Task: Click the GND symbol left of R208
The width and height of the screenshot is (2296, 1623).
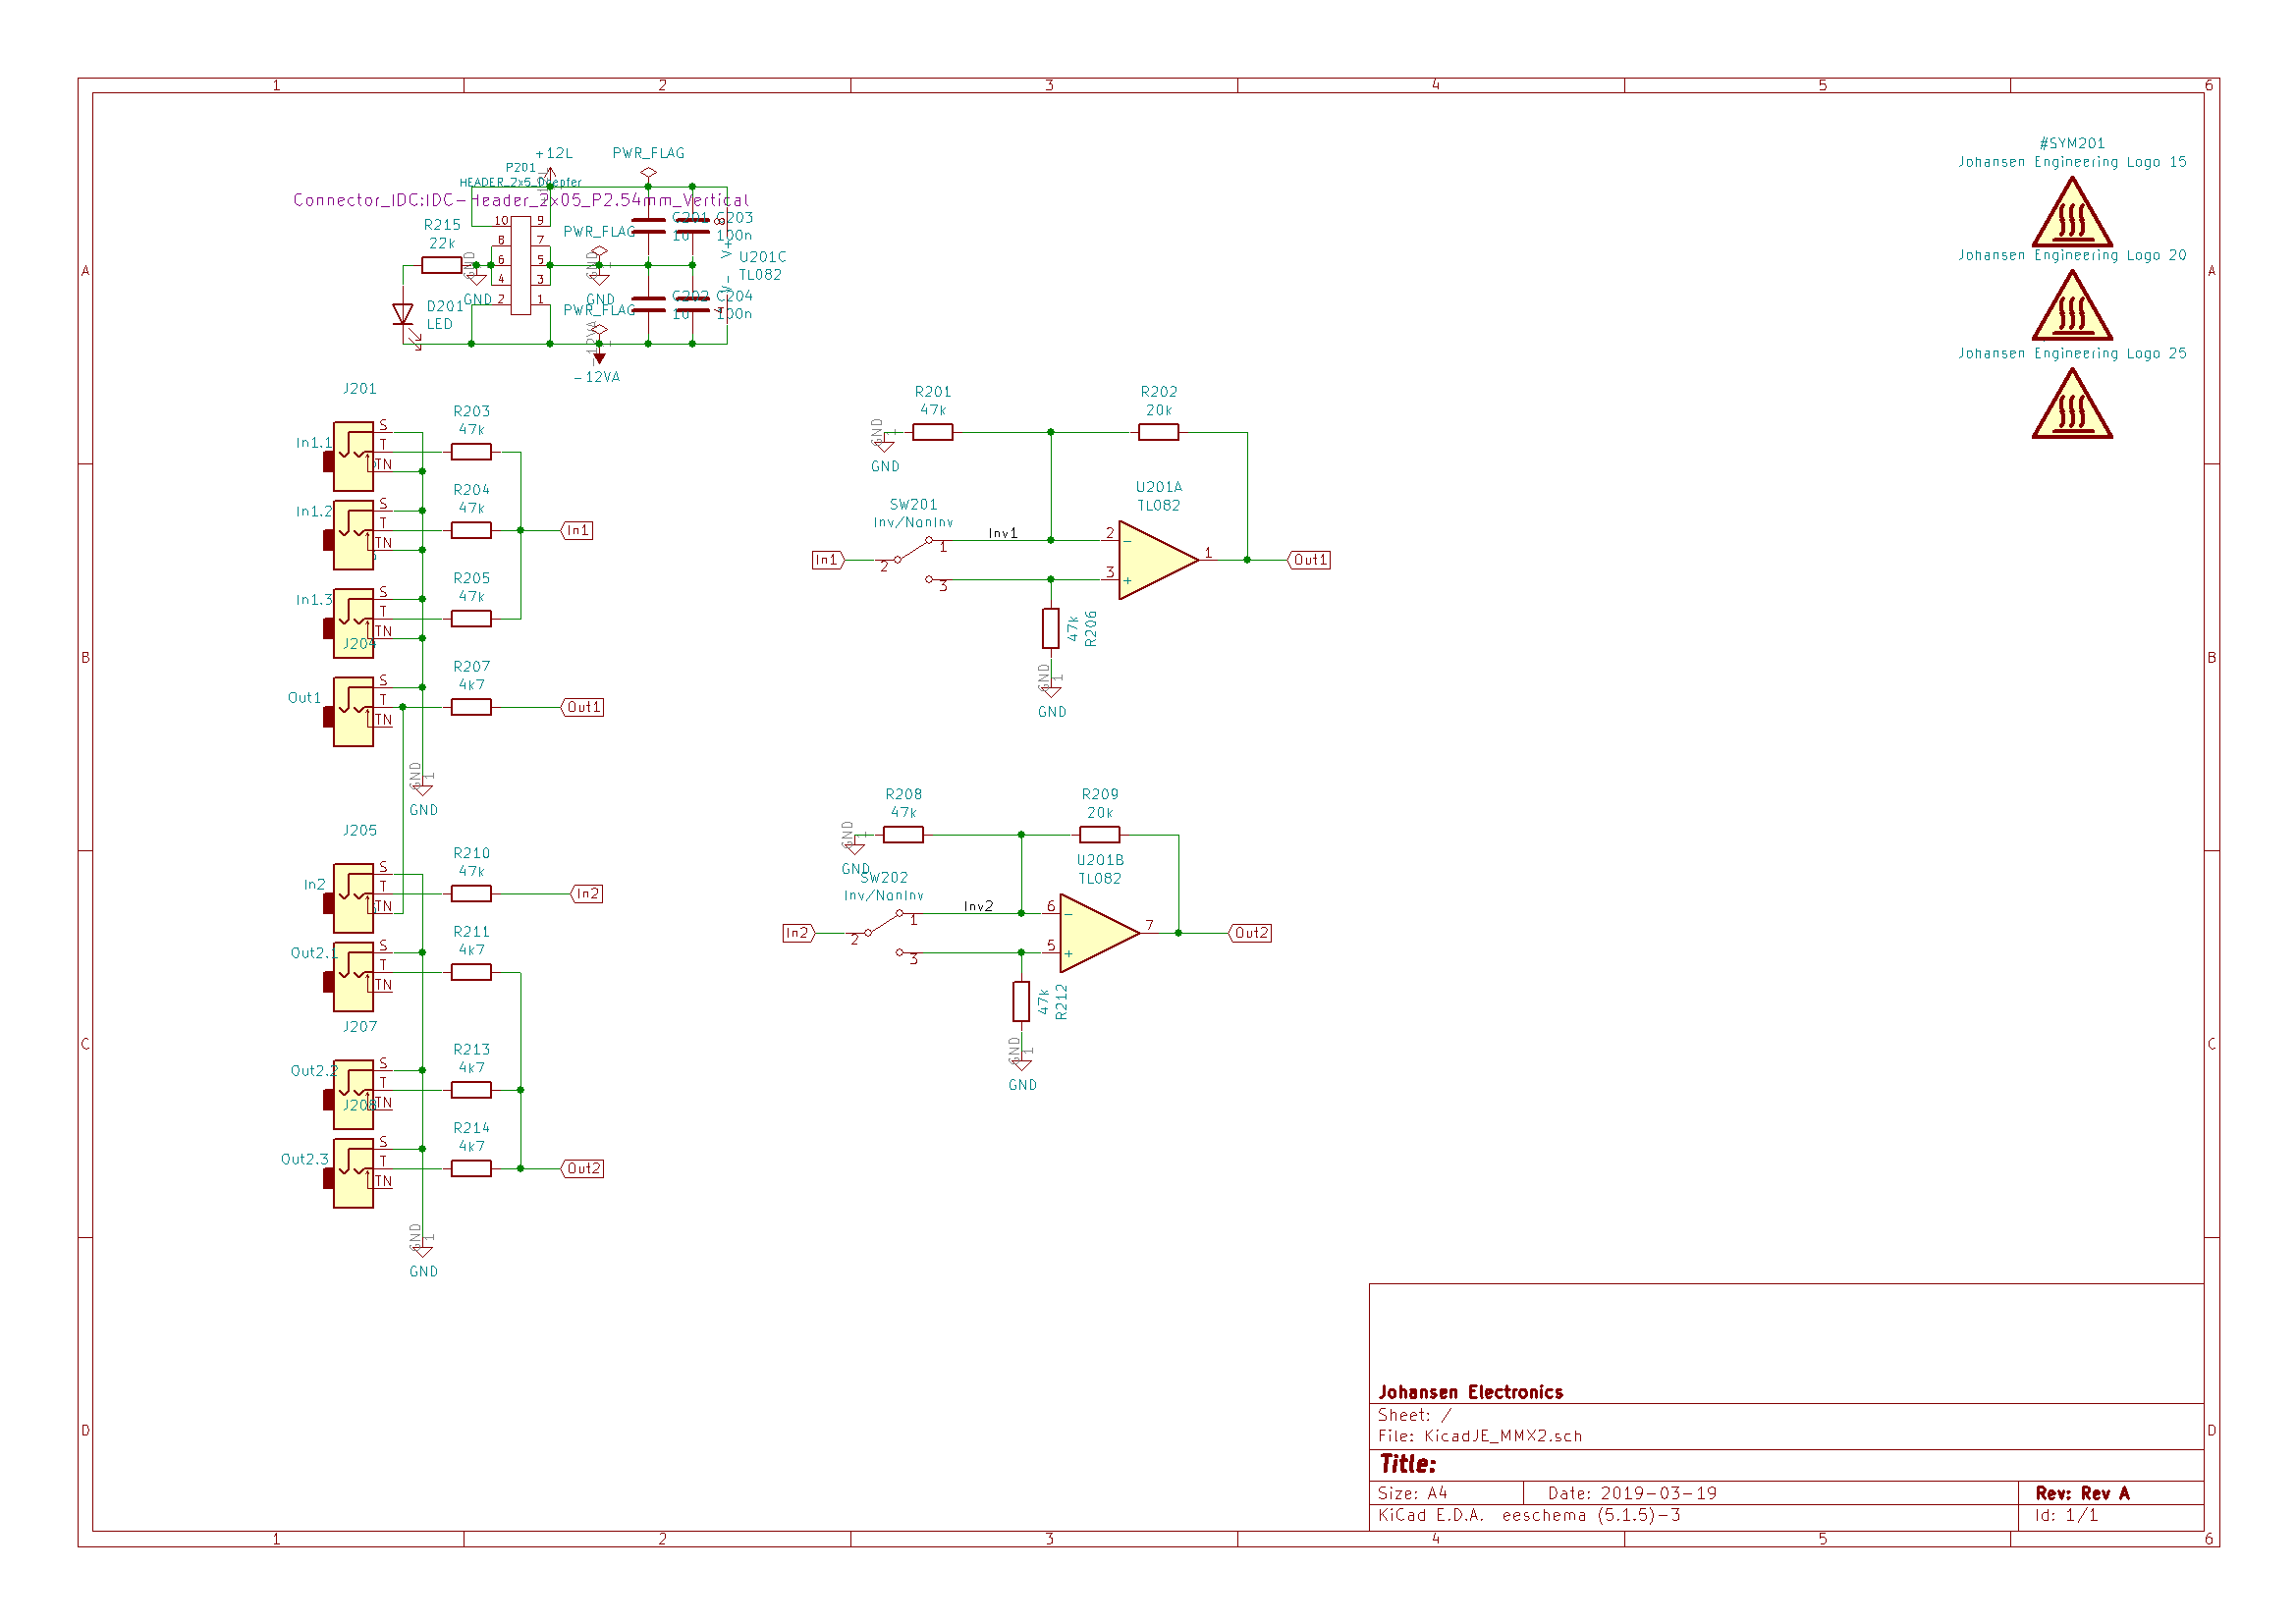Action: 855,848
